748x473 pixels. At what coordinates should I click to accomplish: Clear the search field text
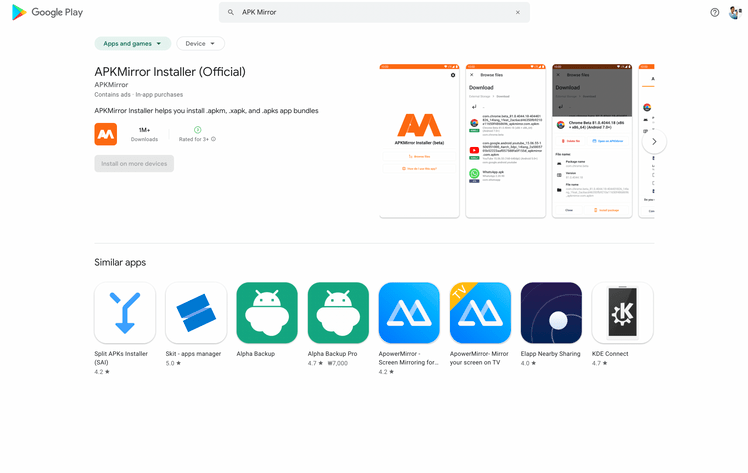click(517, 12)
